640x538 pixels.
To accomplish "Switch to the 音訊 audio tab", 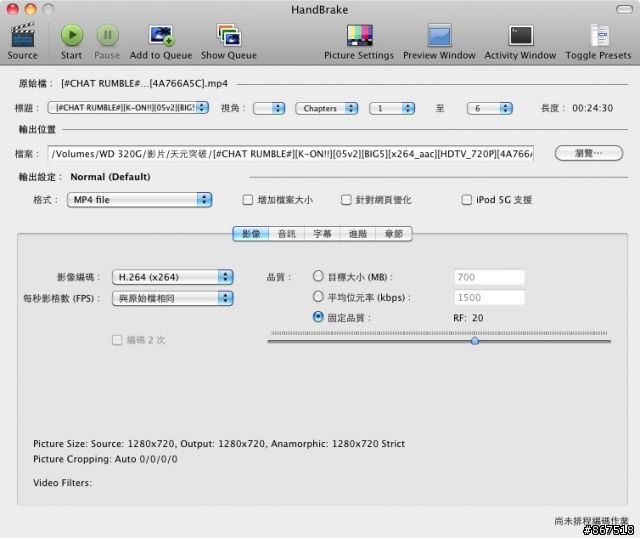I will point(287,234).
